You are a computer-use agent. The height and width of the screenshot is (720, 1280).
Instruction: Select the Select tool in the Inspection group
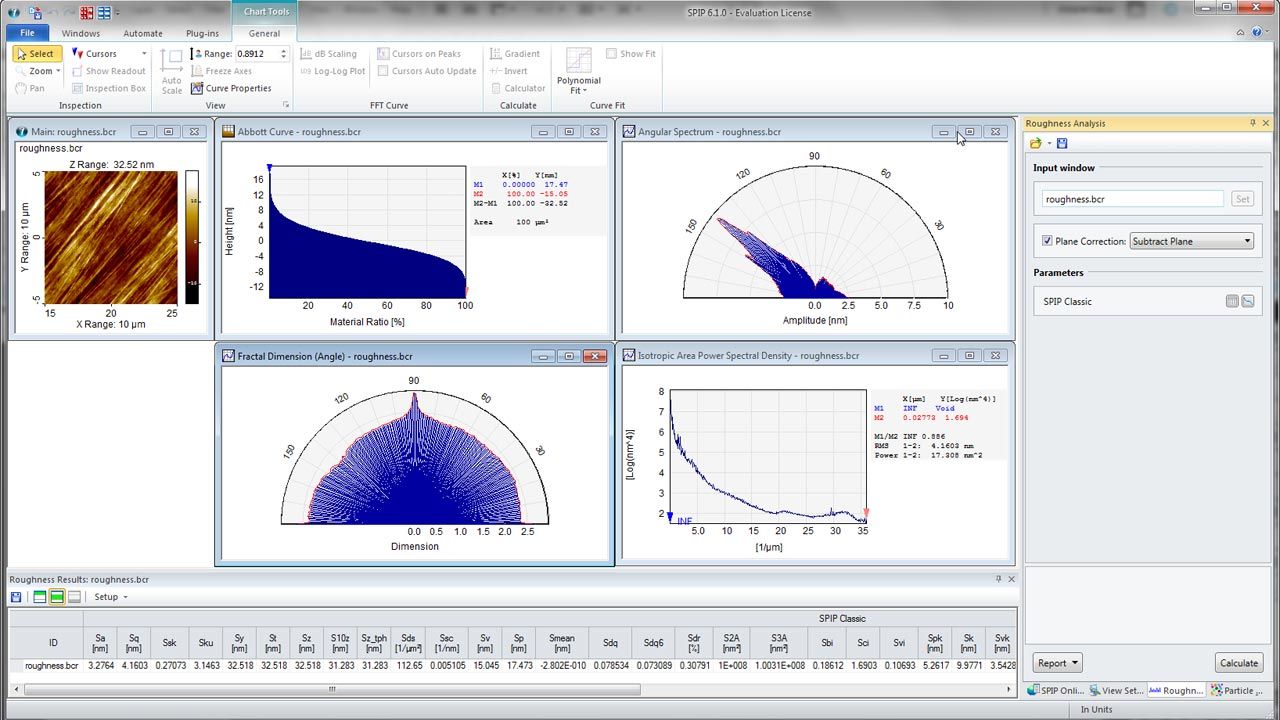pyautogui.click(x=36, y=53)
